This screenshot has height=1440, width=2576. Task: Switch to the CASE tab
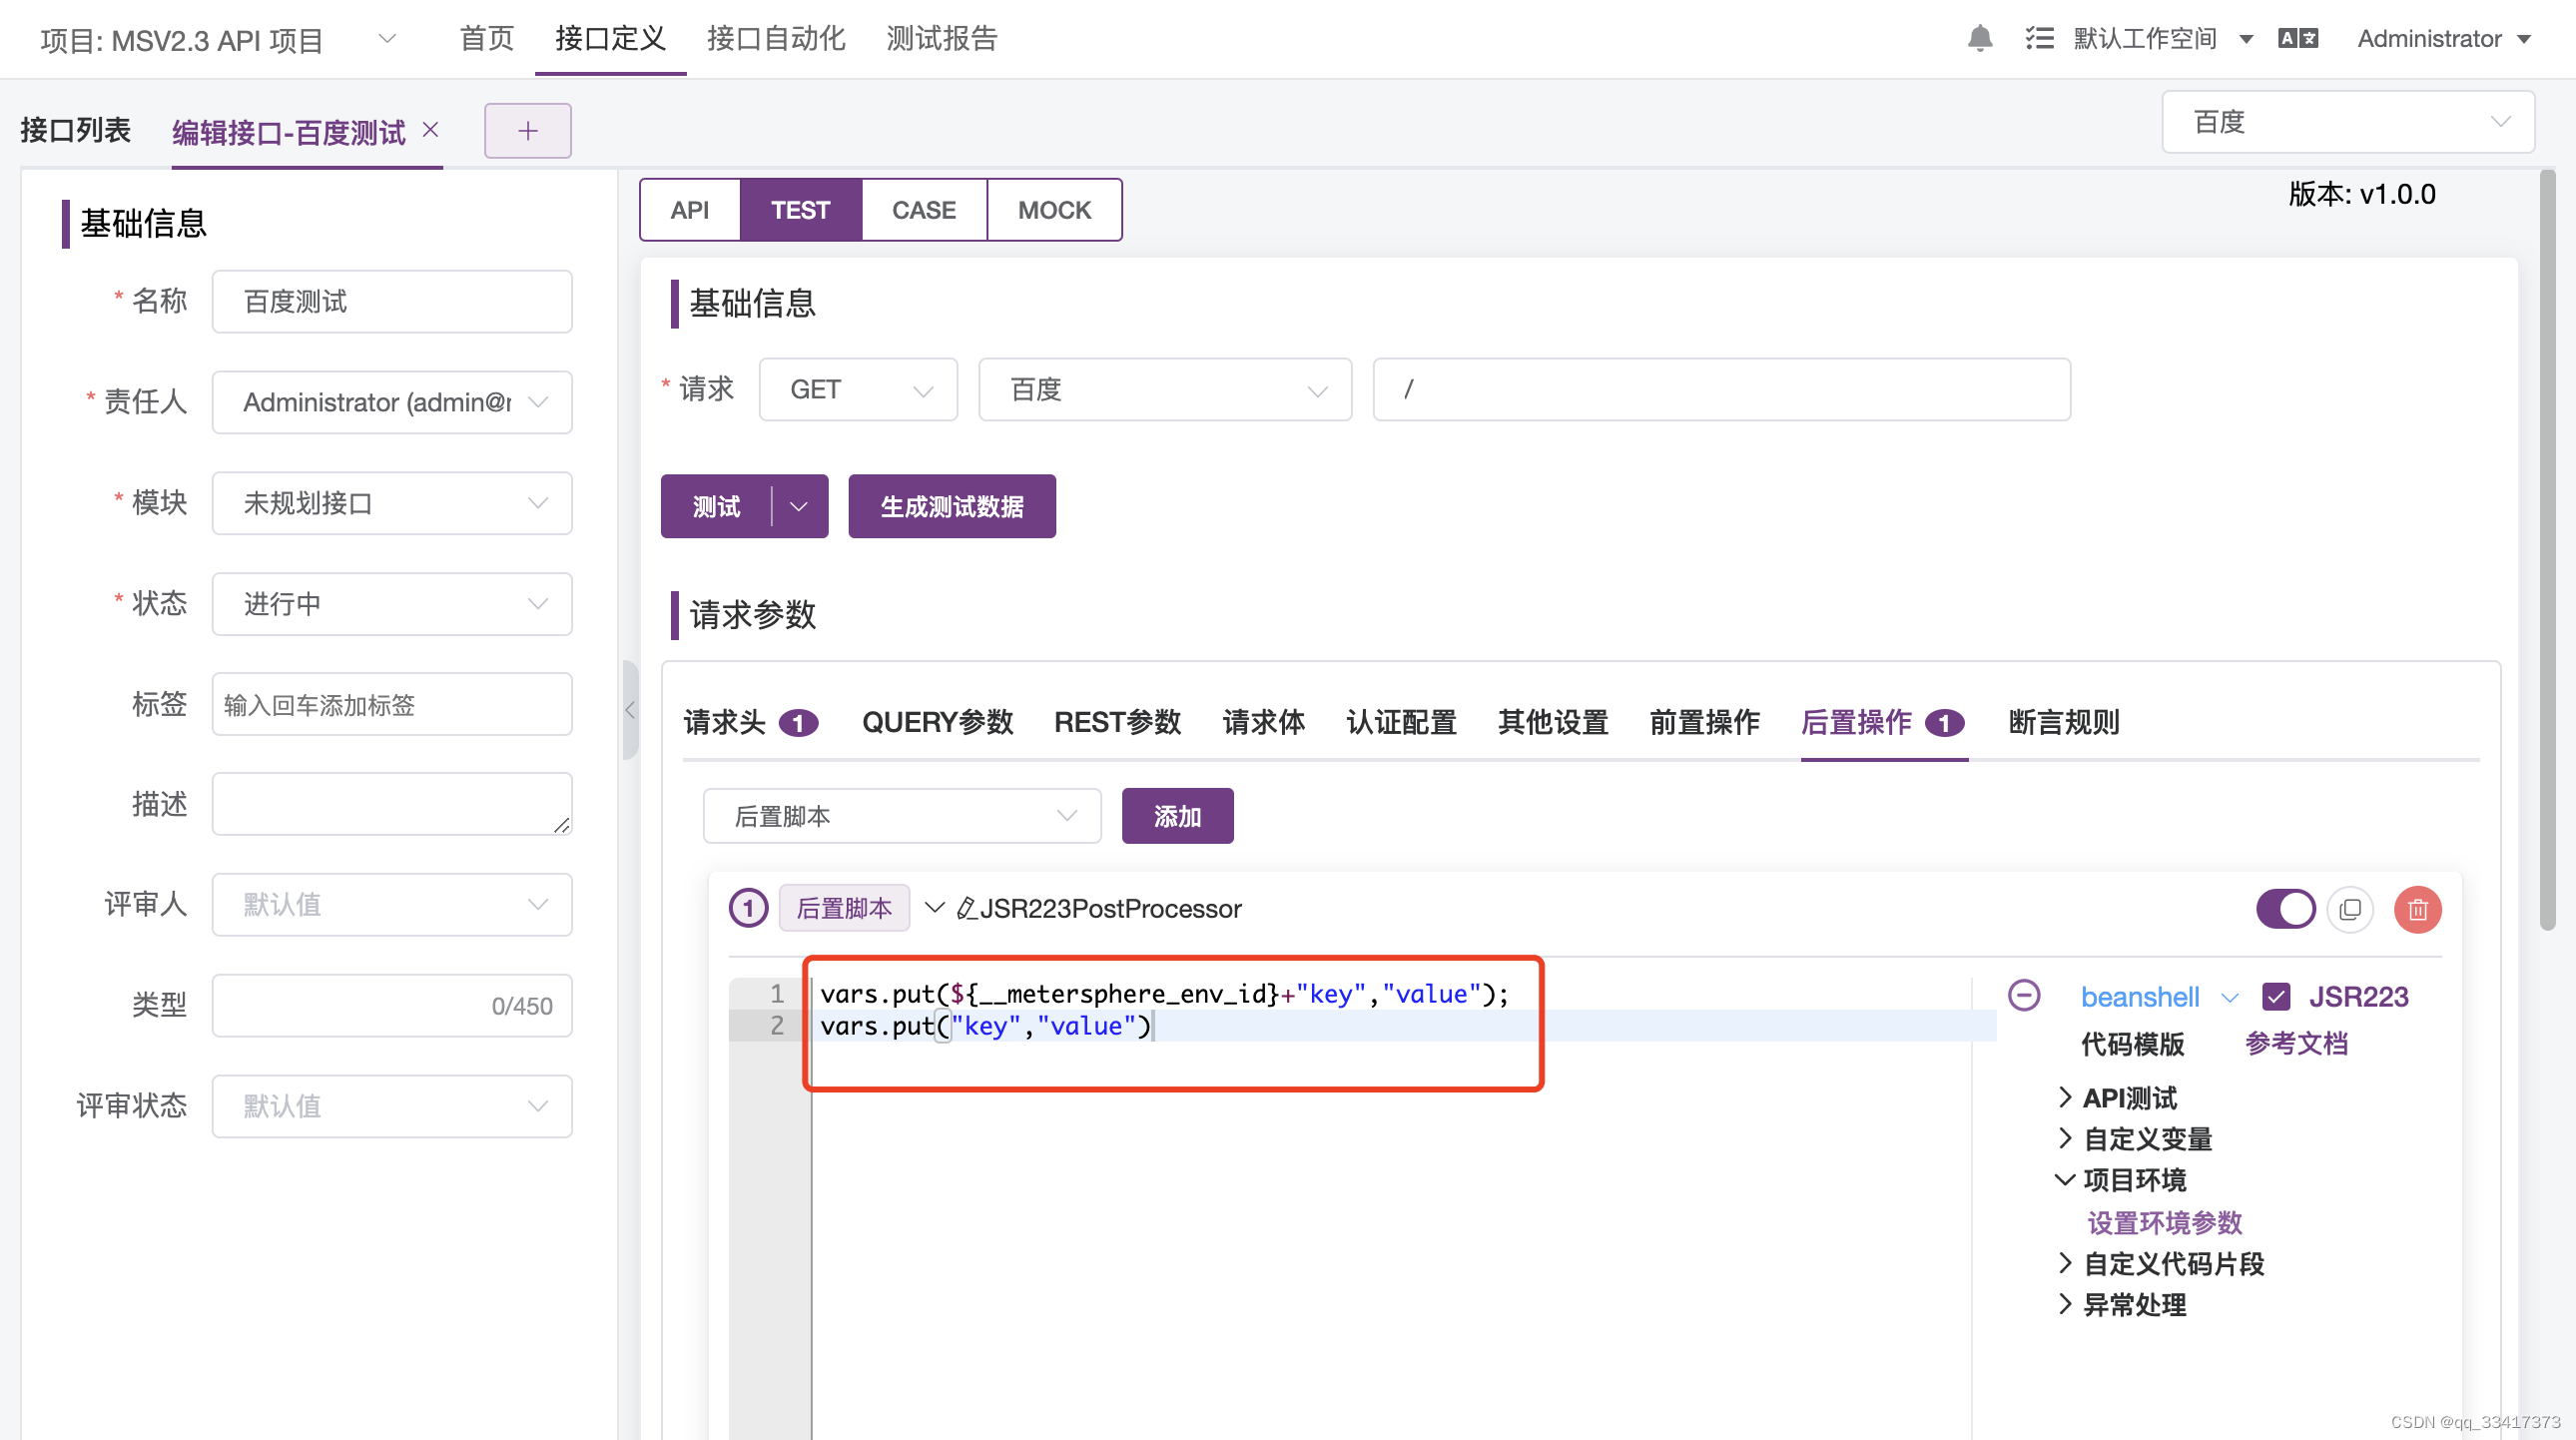[x=923, y=210]
